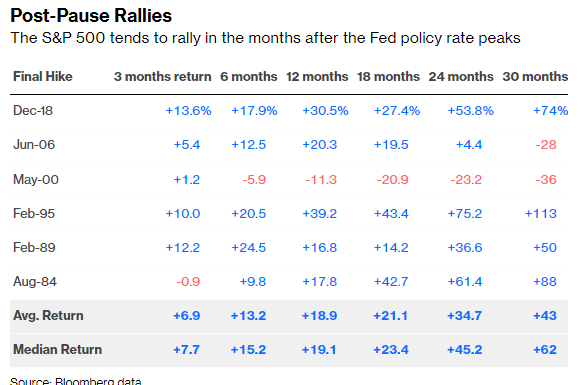Select the May-00 row label
This screenshot has height=385, width=586.
tap(36, 179)
